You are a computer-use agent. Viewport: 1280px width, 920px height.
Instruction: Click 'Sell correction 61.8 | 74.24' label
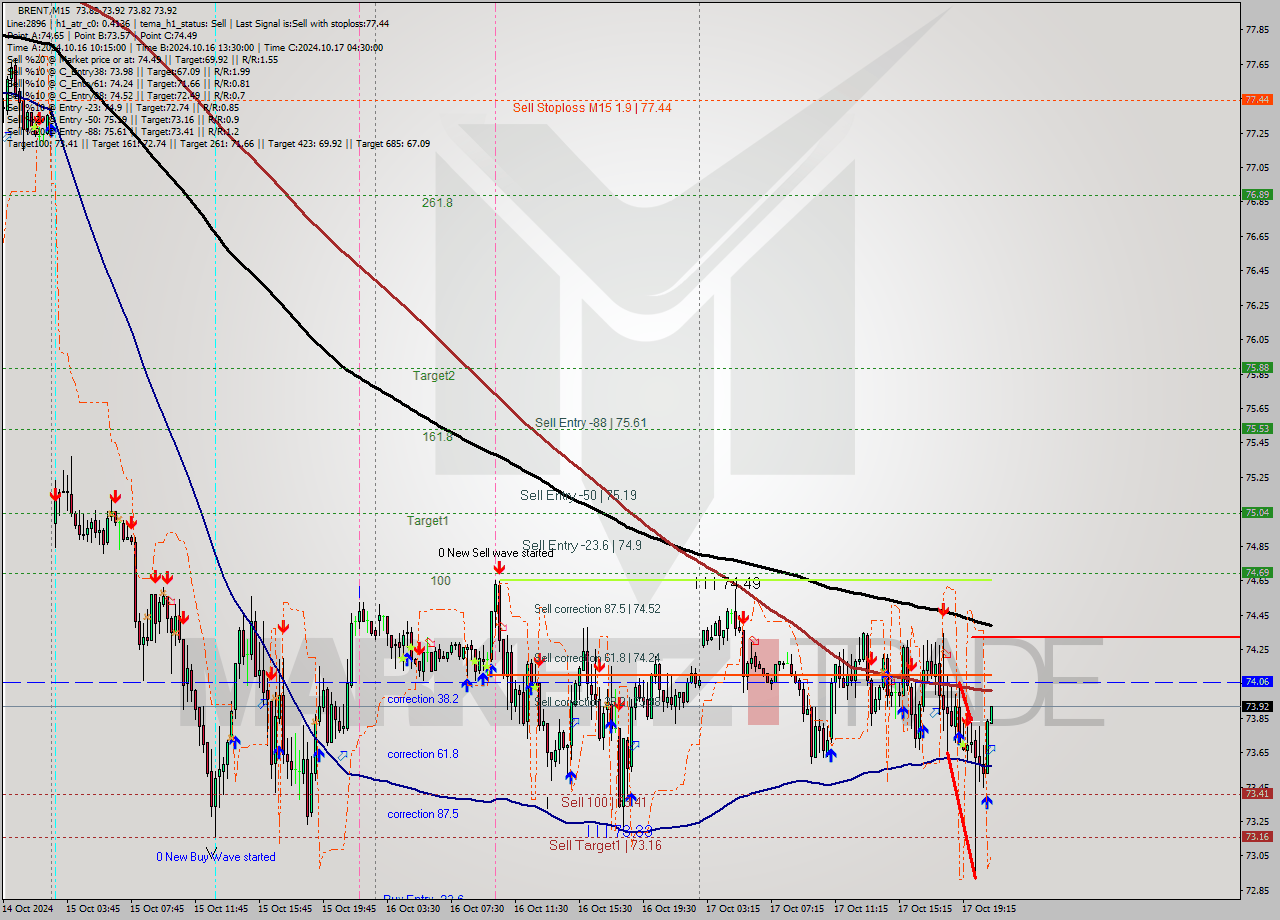(597, 658)
